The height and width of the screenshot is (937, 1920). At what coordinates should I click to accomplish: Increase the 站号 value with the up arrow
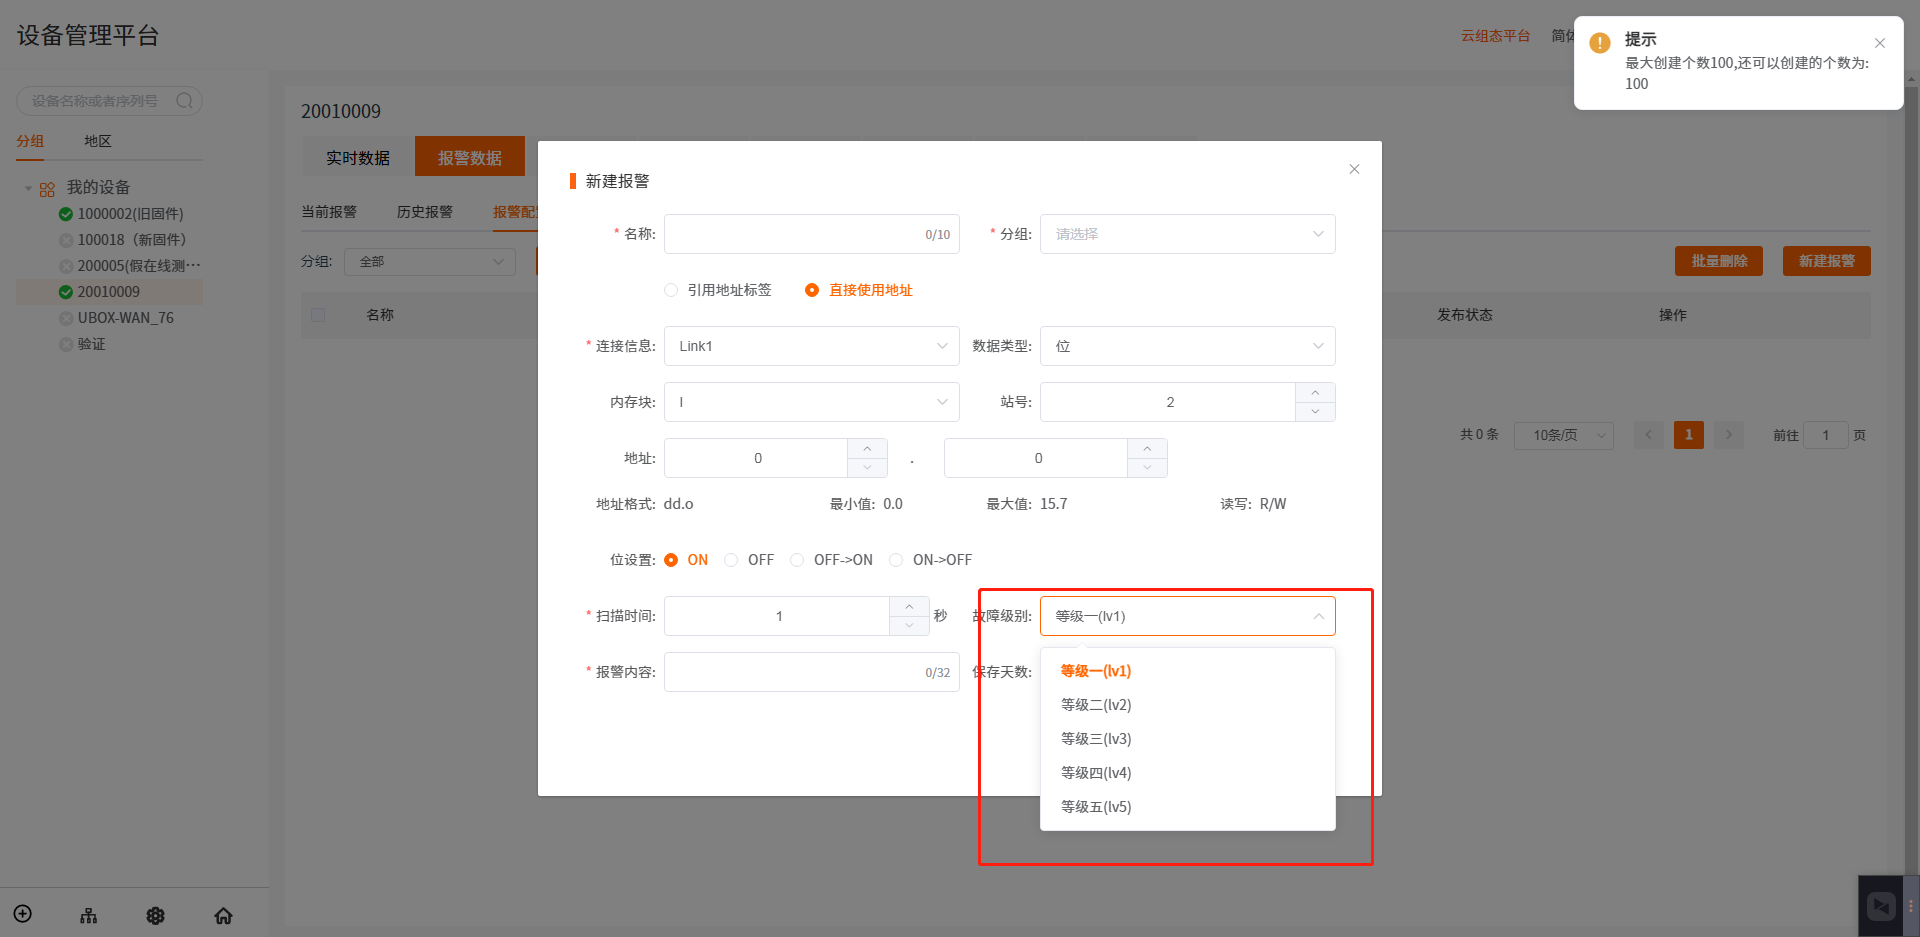pyautogui.click(x=1315, y=393)
